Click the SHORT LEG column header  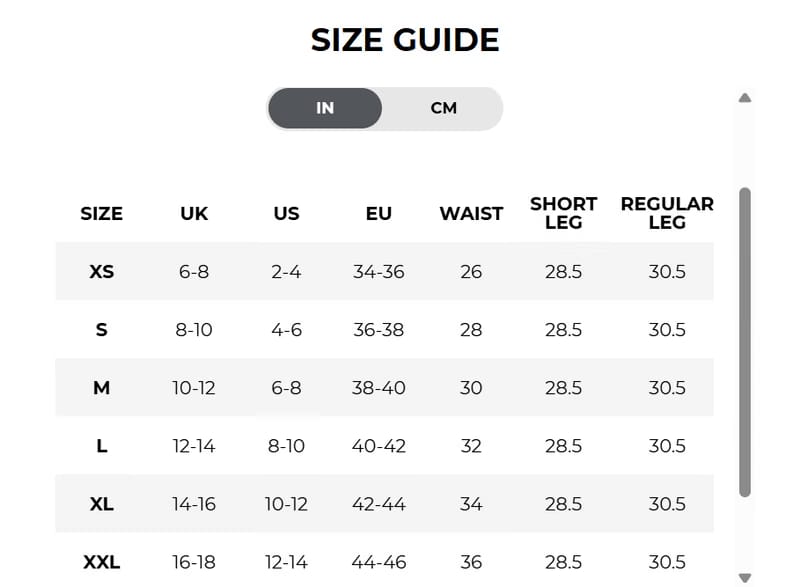[563, 213]
